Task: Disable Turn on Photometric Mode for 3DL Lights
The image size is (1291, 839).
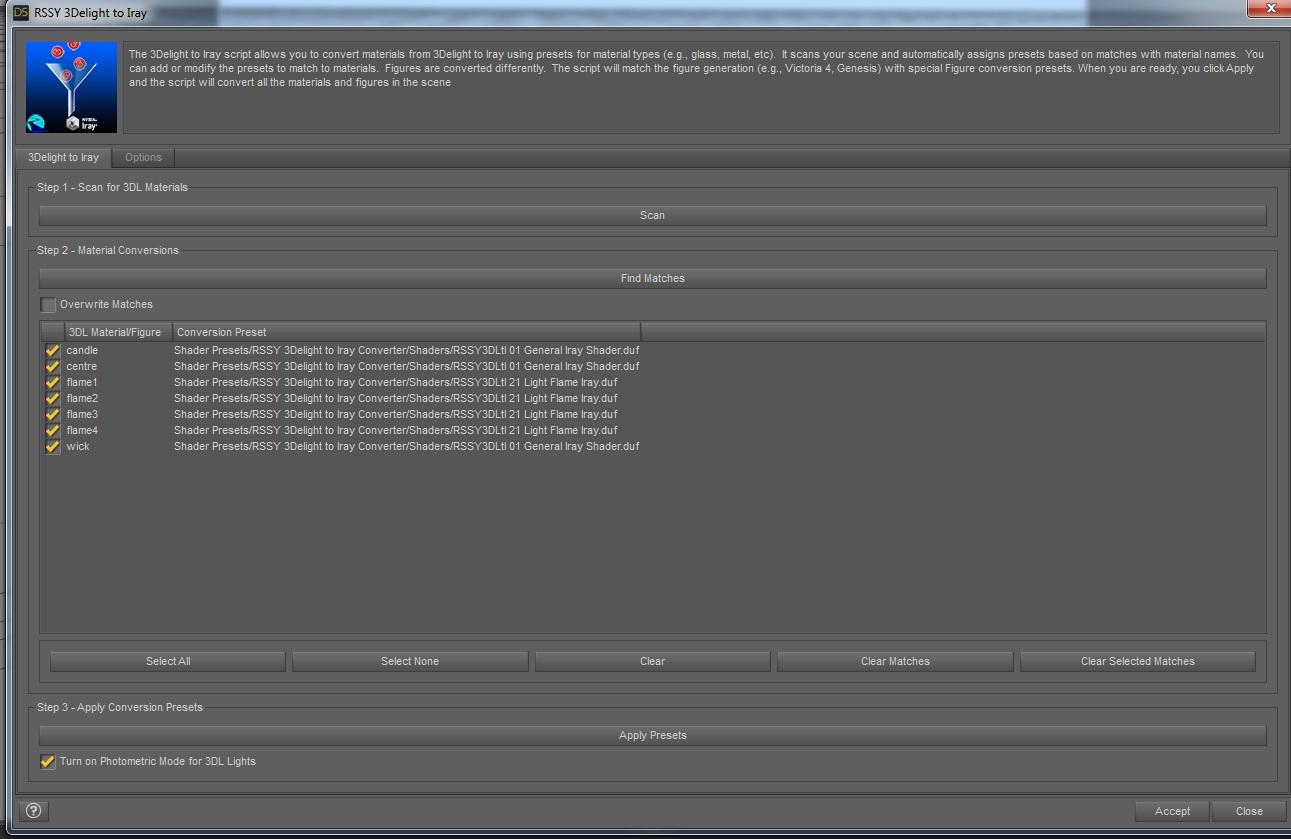Action: pyautogui.click(x=48, y=761)
